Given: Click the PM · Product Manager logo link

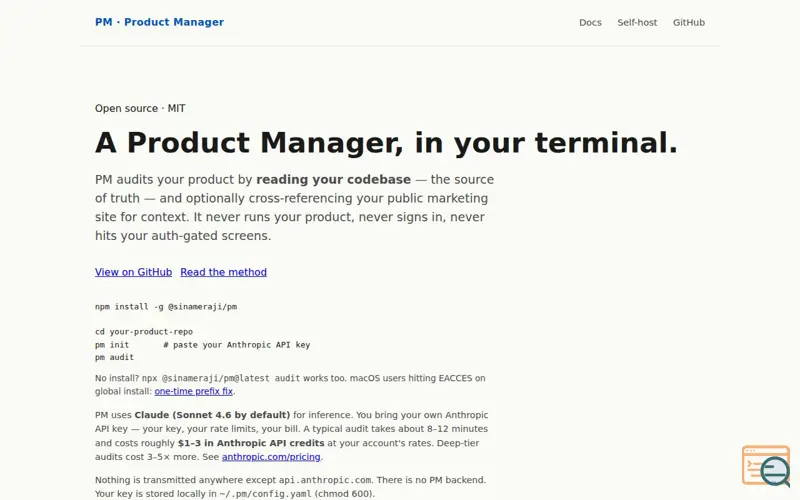Looking at the screenshot, I should (x=159, y=22).
